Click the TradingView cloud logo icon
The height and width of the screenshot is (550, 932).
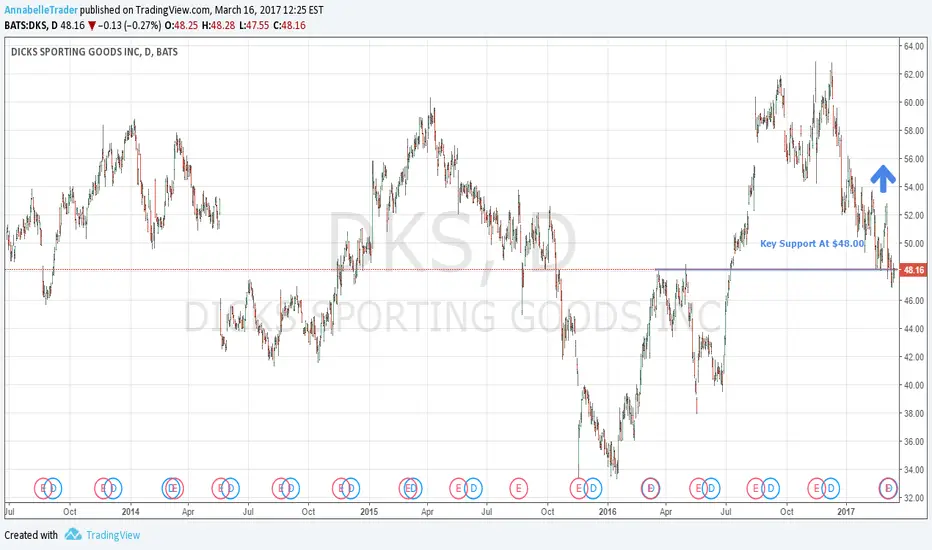pos(73,534)
